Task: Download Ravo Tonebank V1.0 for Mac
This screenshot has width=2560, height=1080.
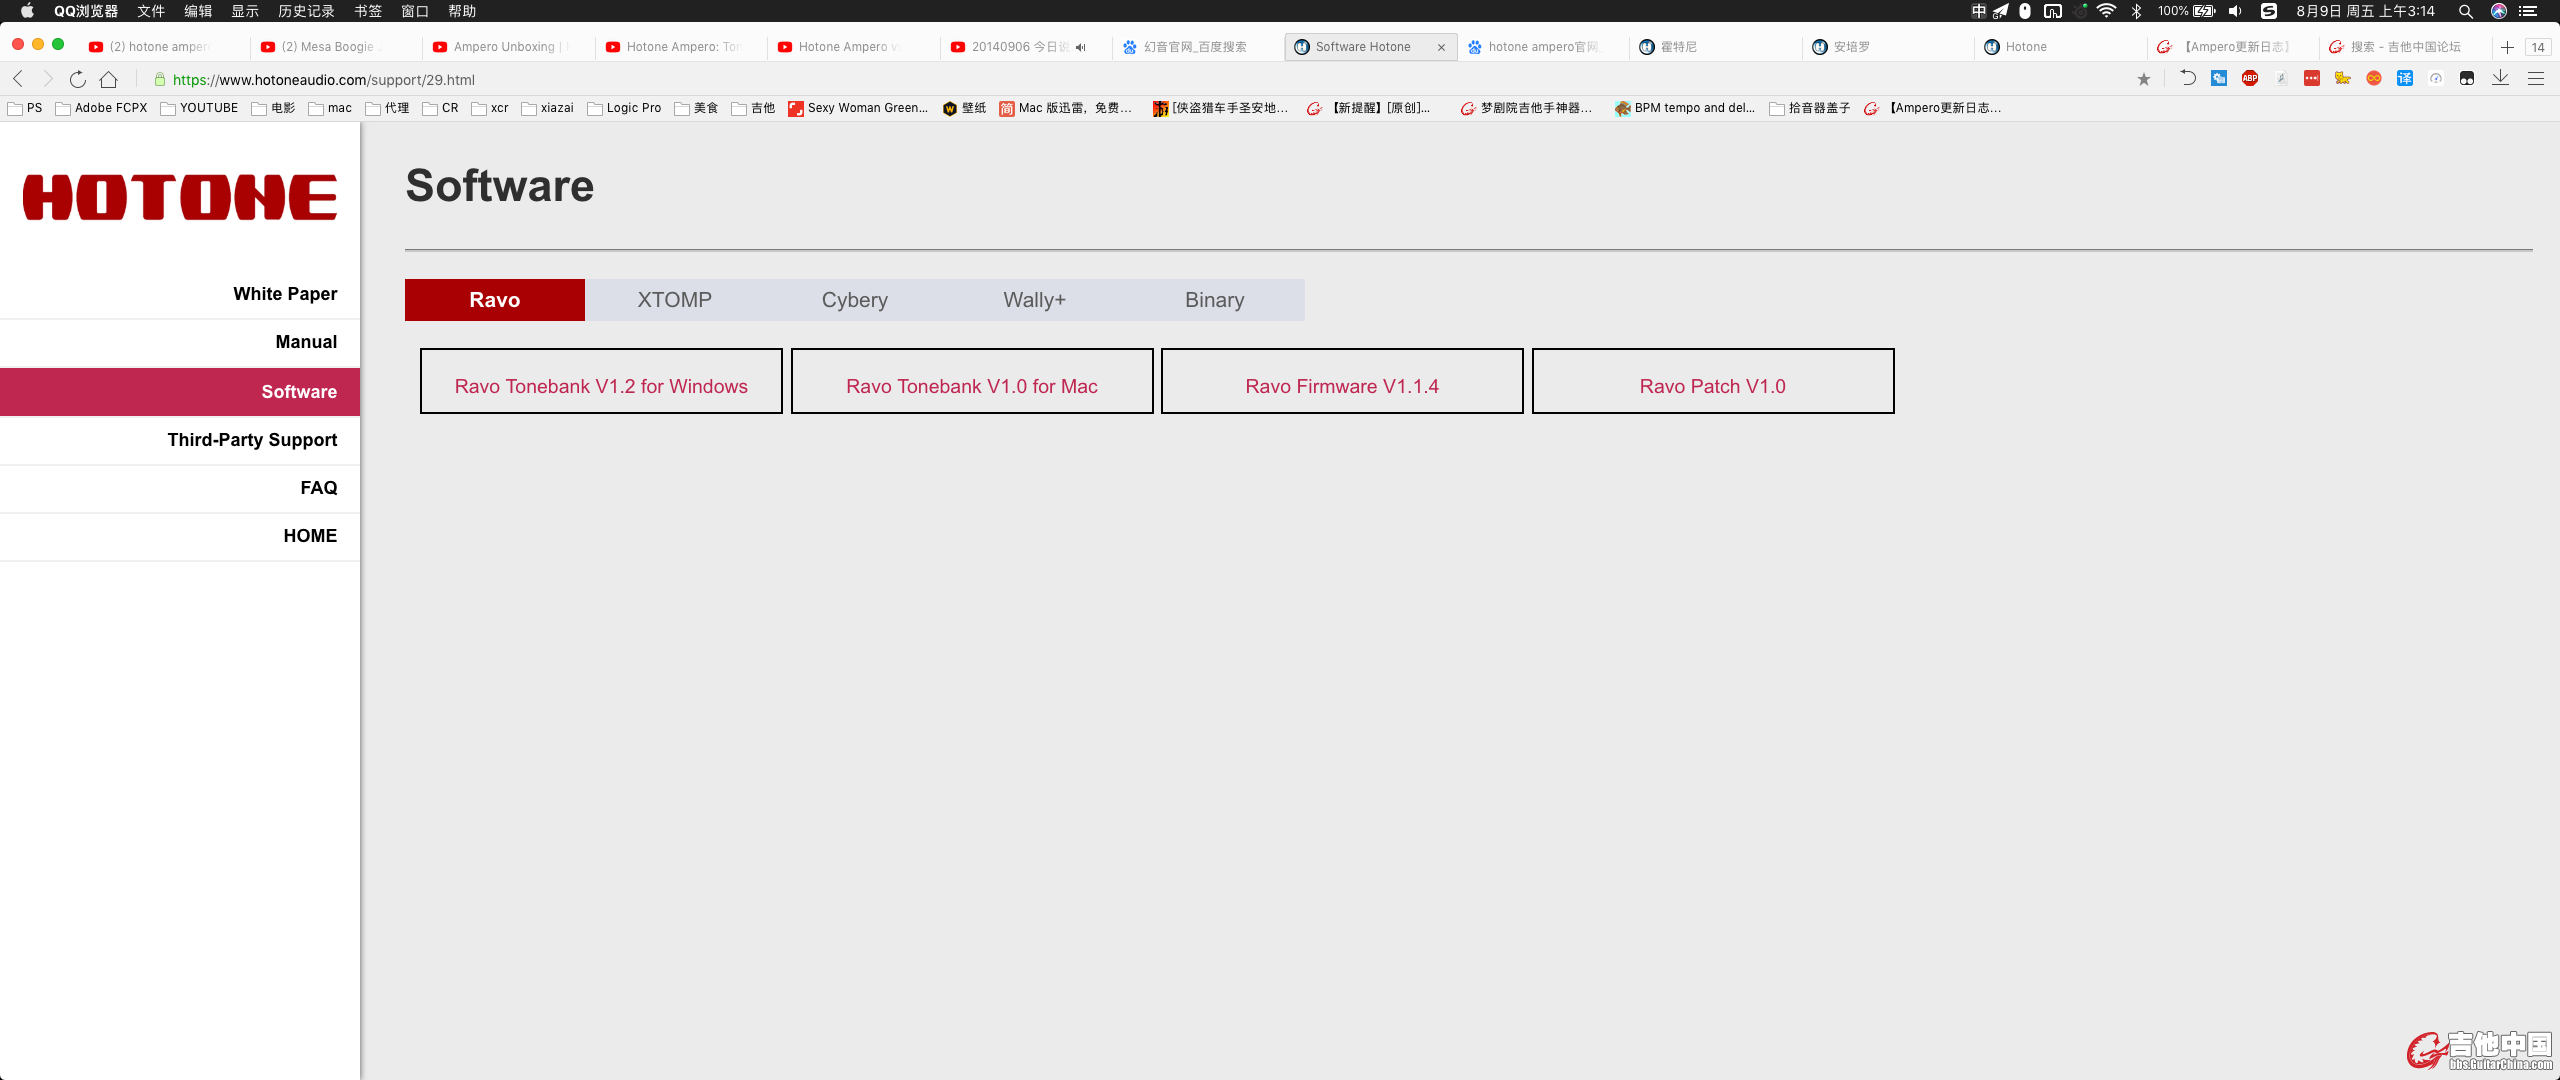Action: (972, 381)
